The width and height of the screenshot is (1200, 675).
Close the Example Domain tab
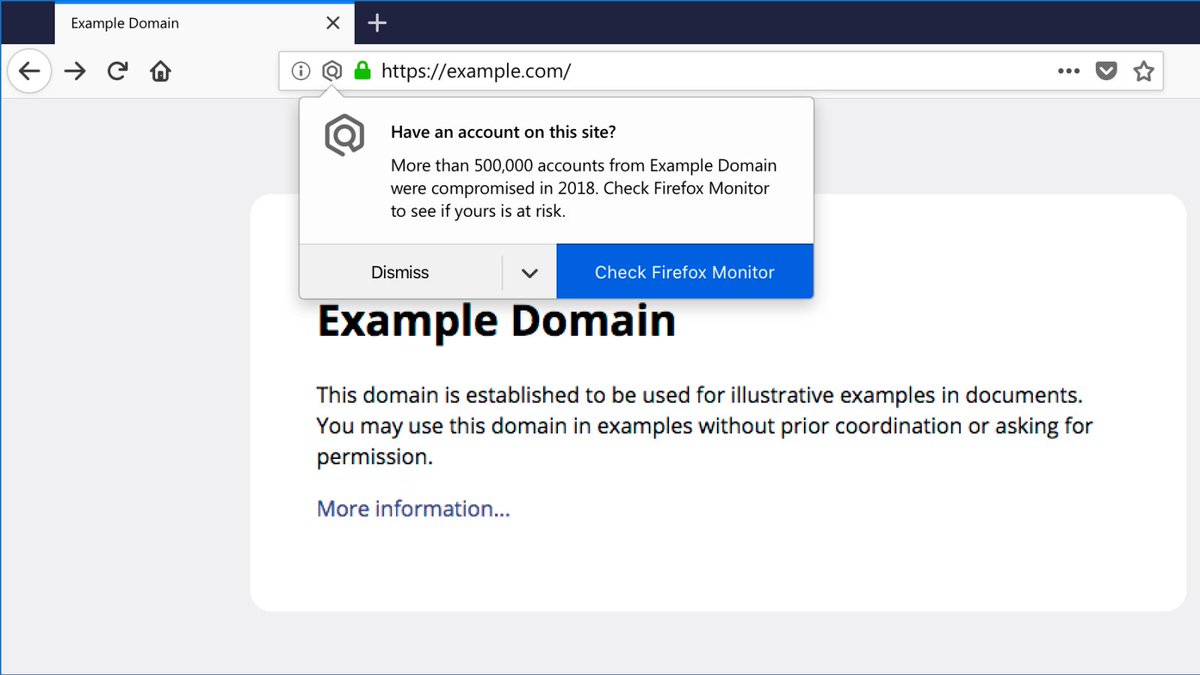pyautogui.click(x=333, y=22)
